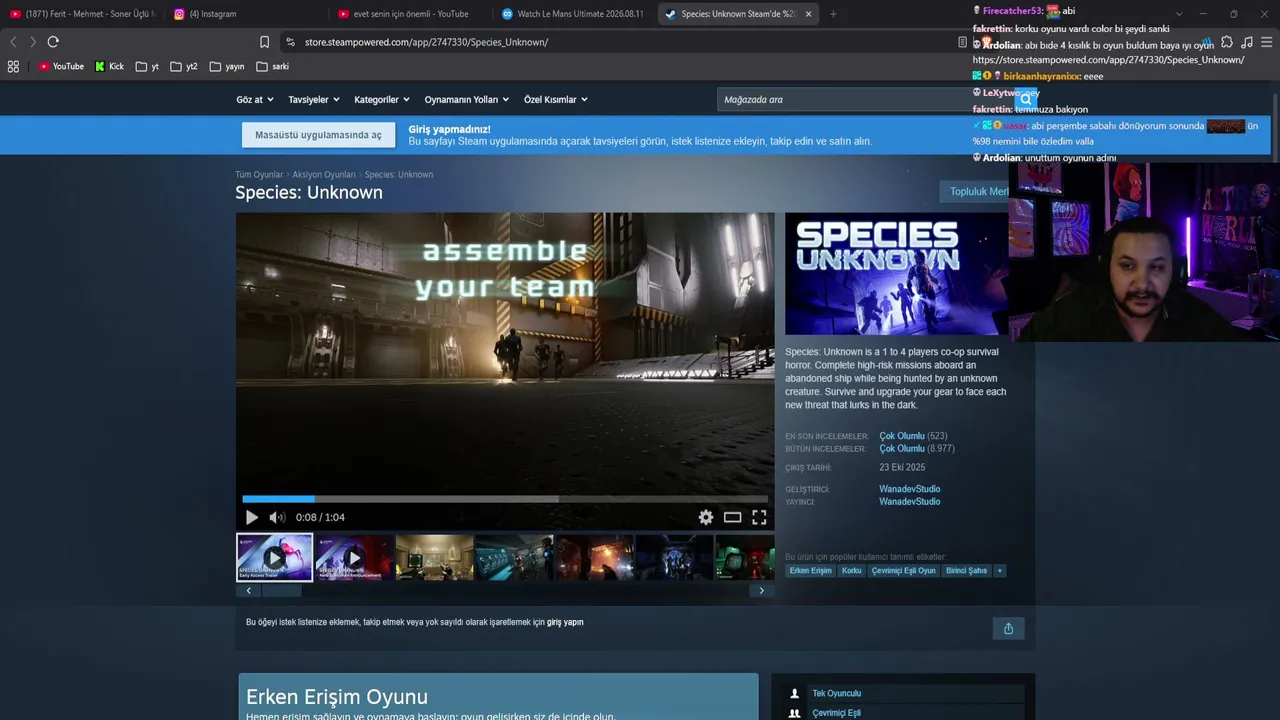1280x720 pixels.
Task: Focus the Mağazada ara search field
Action: click(x=865, y=100)
